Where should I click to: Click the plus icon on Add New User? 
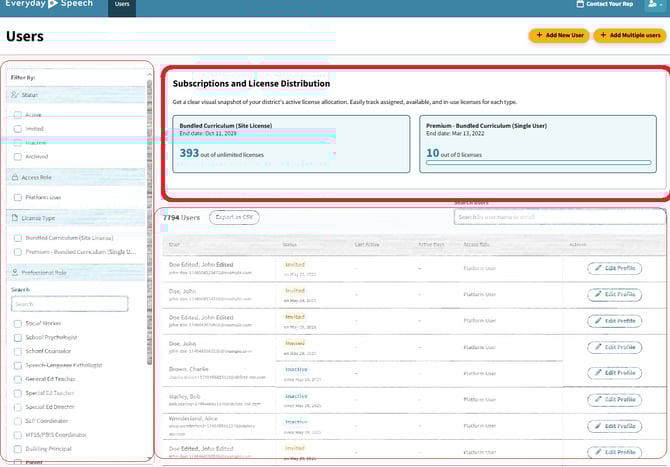(539, 35)
